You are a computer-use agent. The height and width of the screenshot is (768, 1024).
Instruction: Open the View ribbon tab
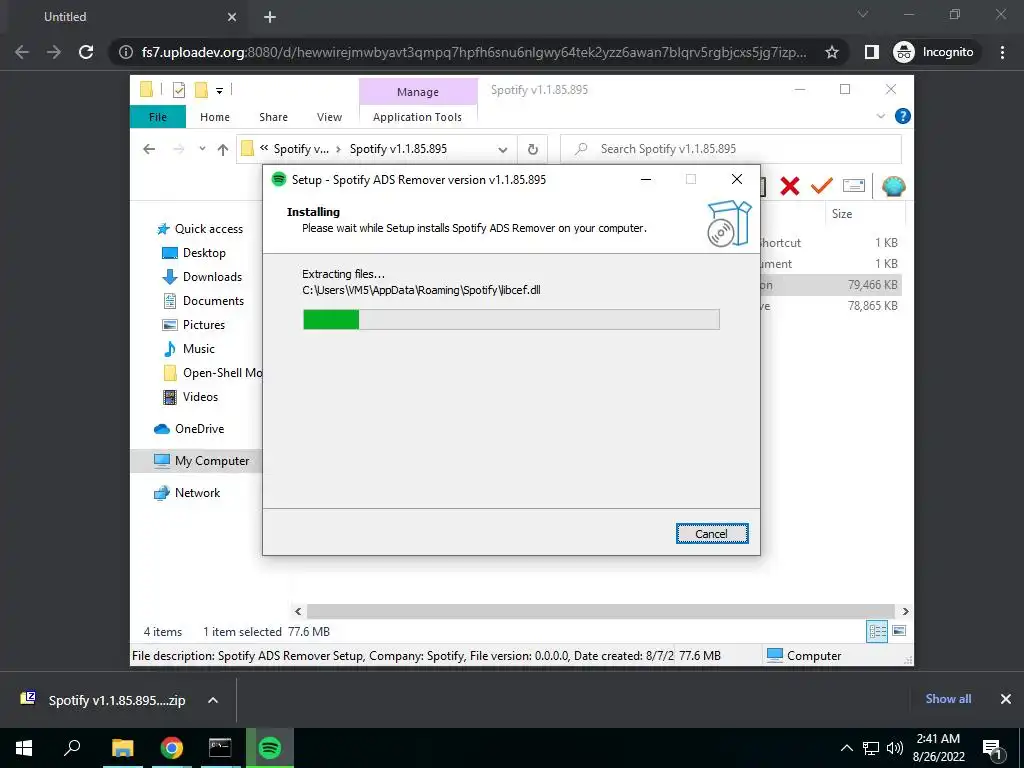click(x=329, y=117)
